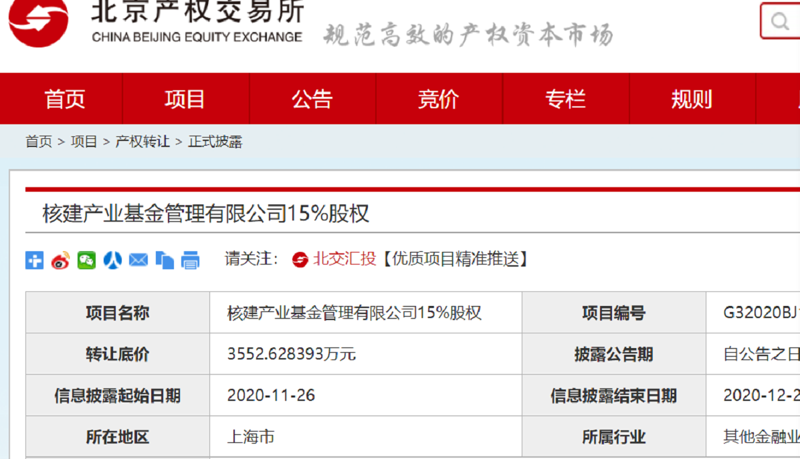800x459 pixels.
Task: Click the 请关注 label
Action: (251, 259)
